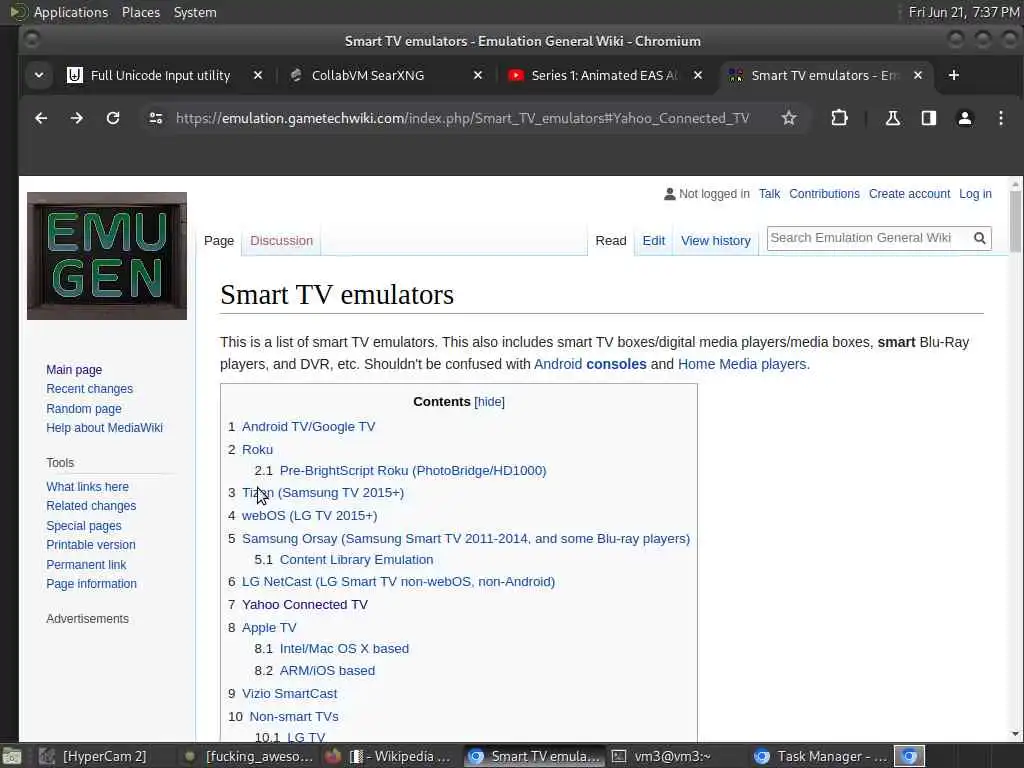Viewport: 1024px width, 768px height.
Task: Click the search magnifier icon in wiki
Action: click(980, 238)
